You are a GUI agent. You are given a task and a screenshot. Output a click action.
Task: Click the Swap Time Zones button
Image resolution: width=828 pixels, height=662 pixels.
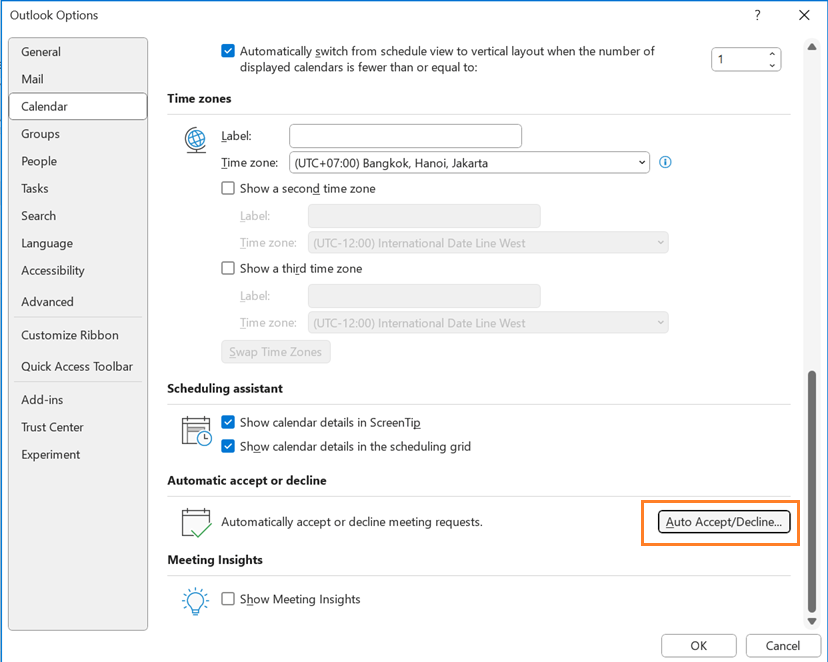(276, 352)
